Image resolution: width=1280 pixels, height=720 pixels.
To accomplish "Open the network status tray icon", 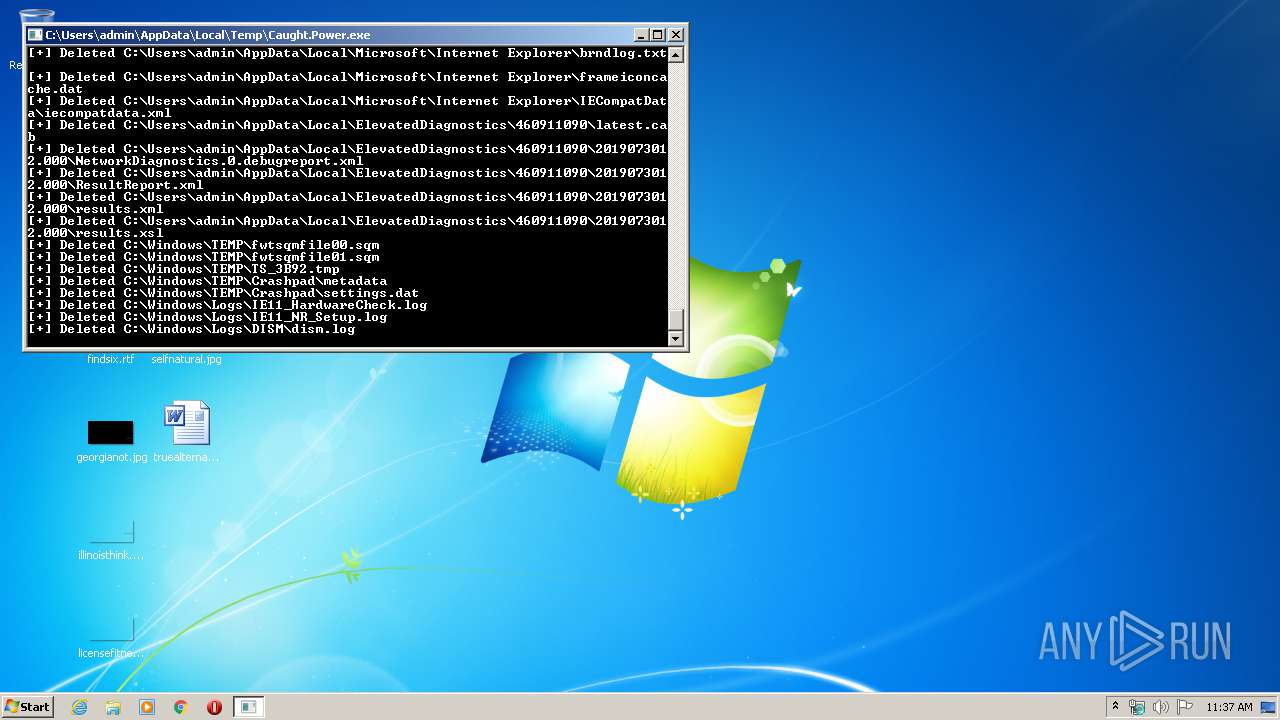I will 1137,707.
